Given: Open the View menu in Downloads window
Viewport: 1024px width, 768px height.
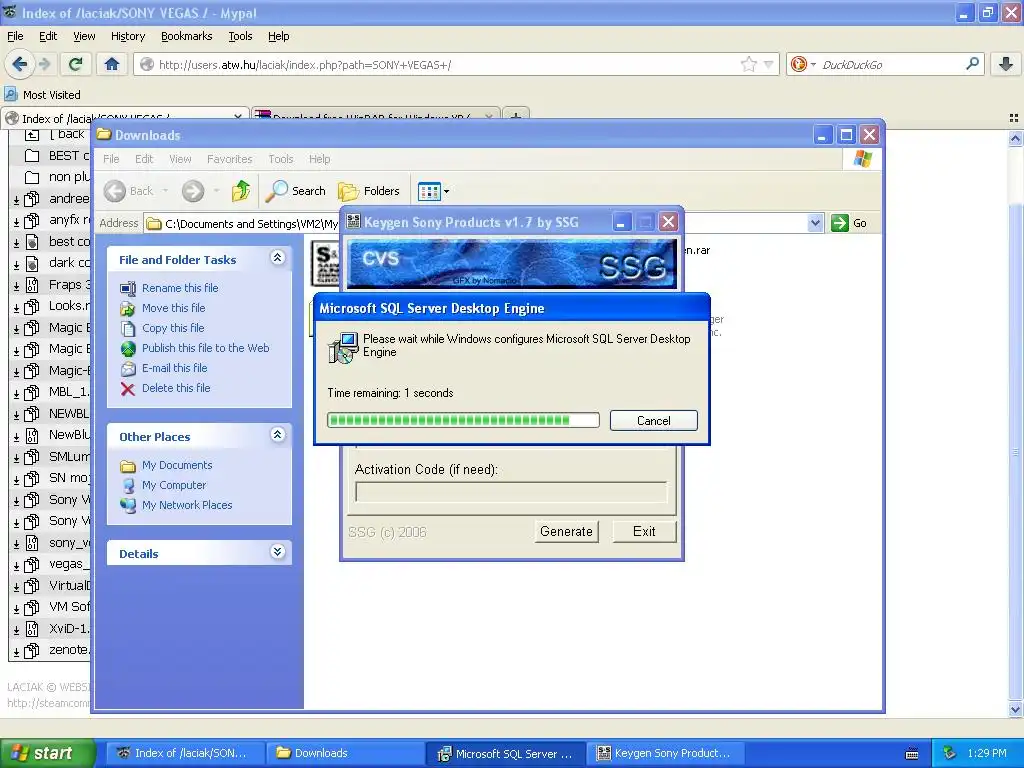Looking at the screenshot, I should coord(180,159).
